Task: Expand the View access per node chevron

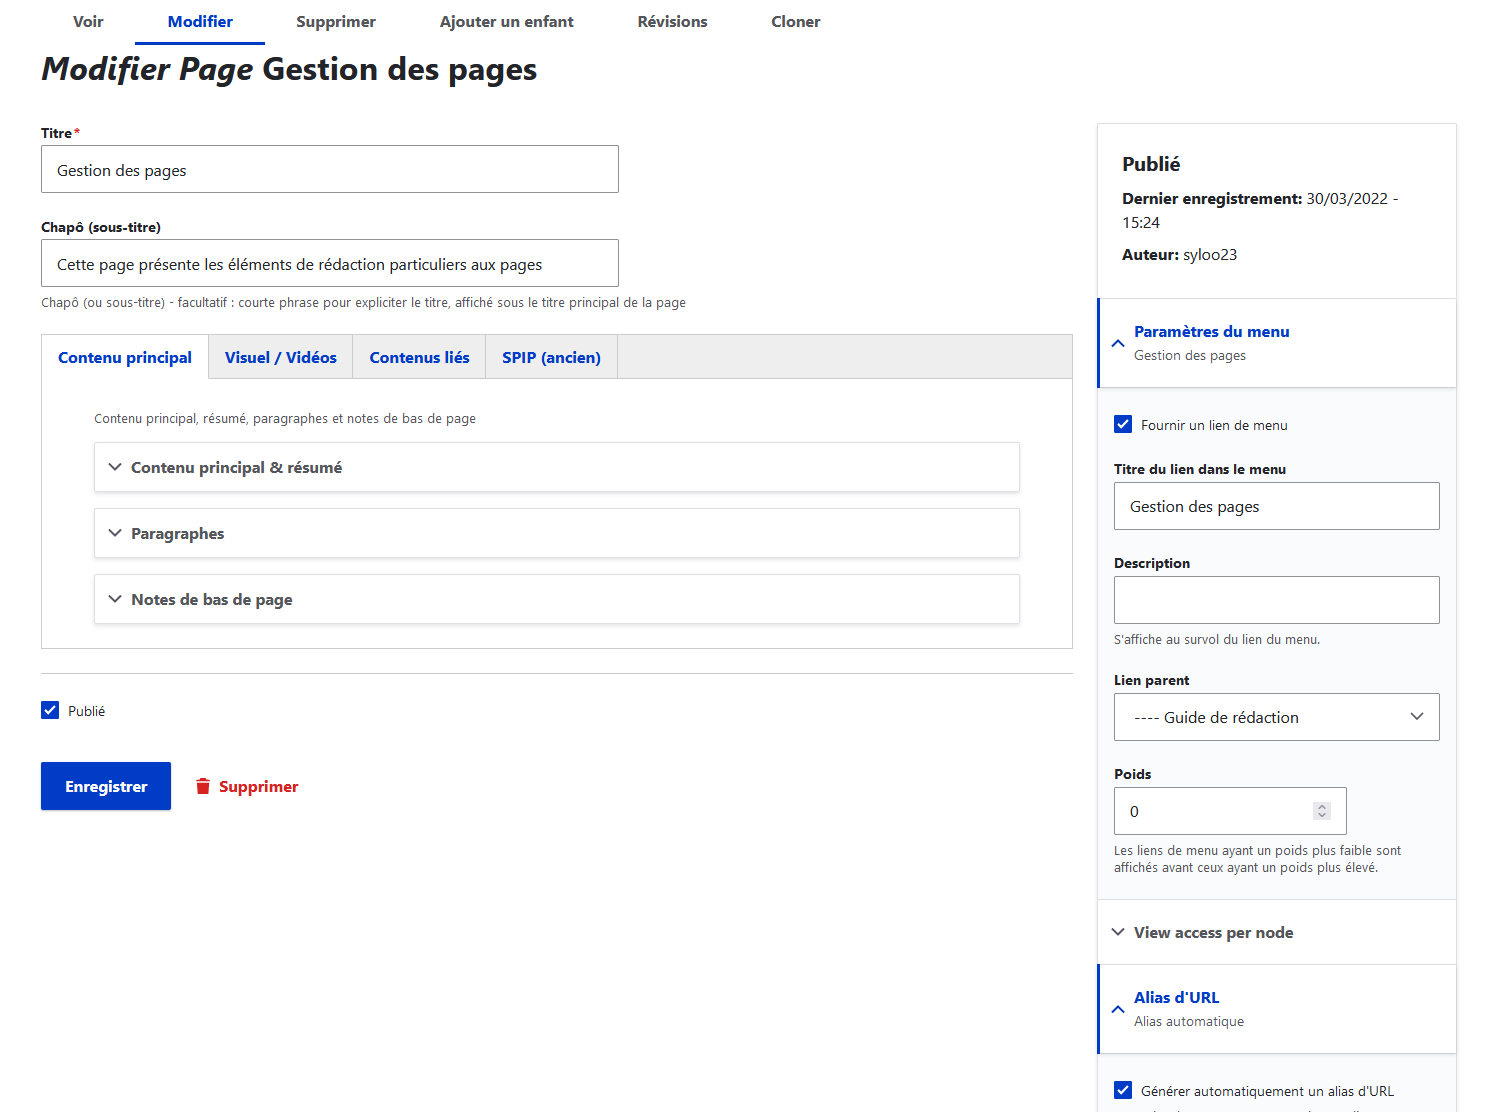Action: [x=1117, y=931]
